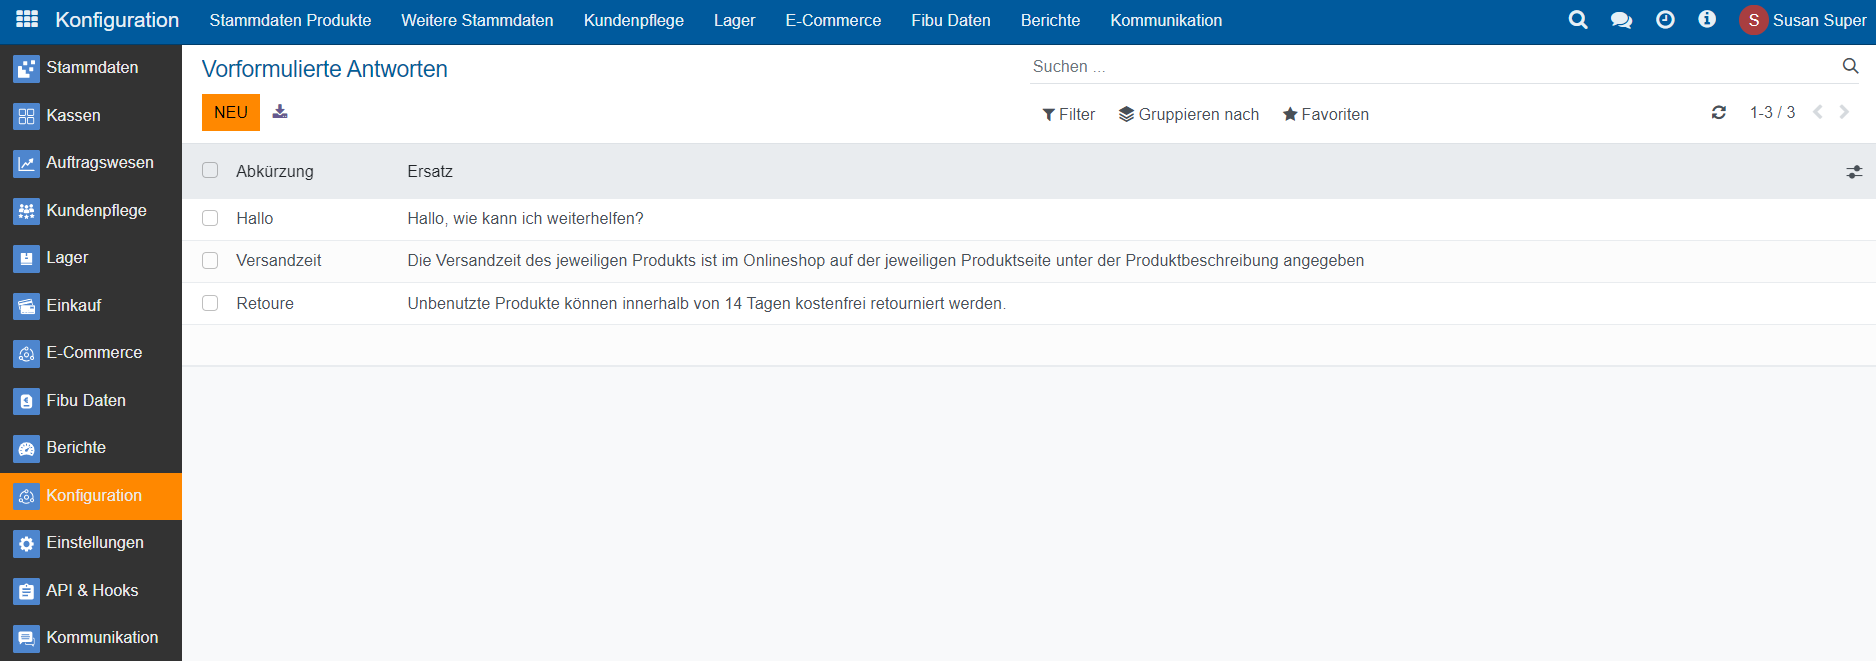Click the download/export icon next to NEU
Screen dimensions: 1876x661
pos(280,112)
